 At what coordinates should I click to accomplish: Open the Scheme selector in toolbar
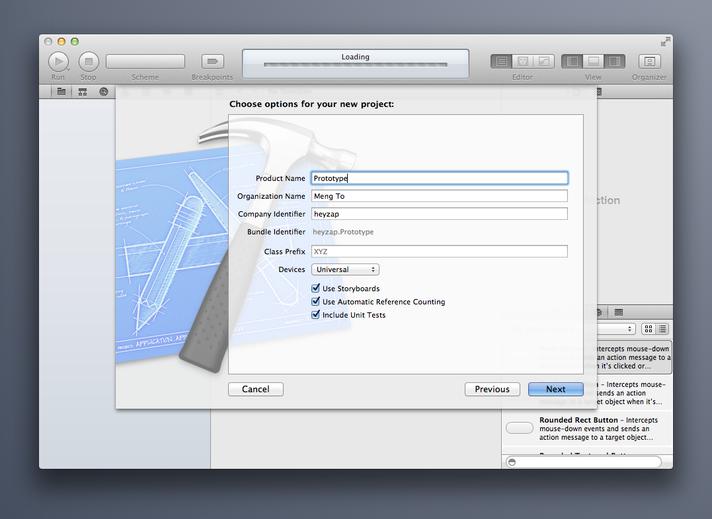[x=145, y=61]
